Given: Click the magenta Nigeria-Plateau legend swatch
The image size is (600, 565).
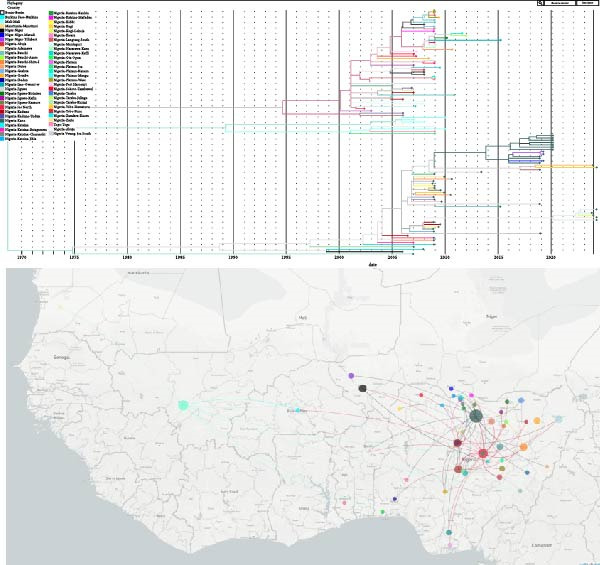Looking at the screenshot, I should pos(51,62).
